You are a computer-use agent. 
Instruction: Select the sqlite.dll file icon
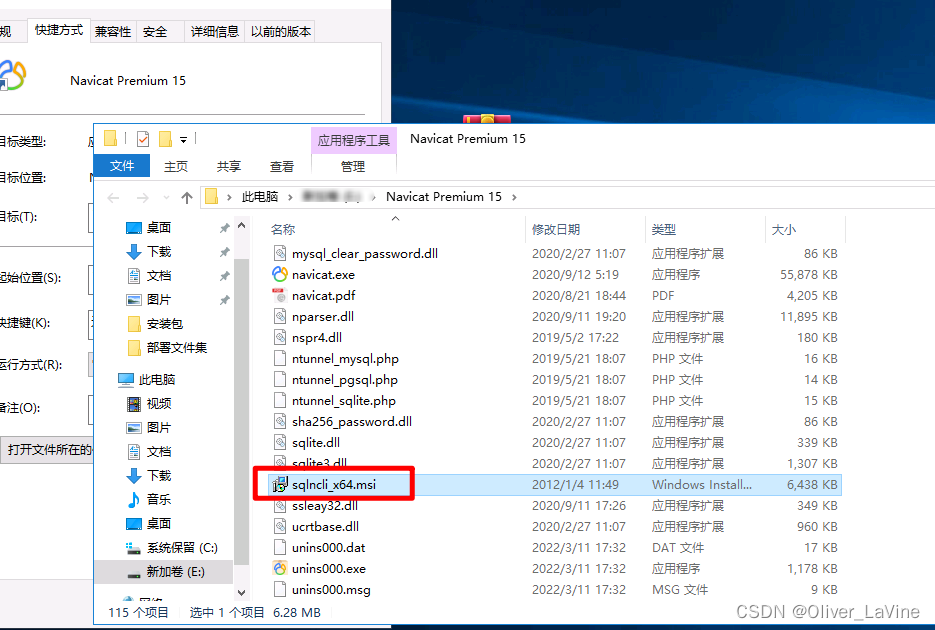click(x=280, y=442)
